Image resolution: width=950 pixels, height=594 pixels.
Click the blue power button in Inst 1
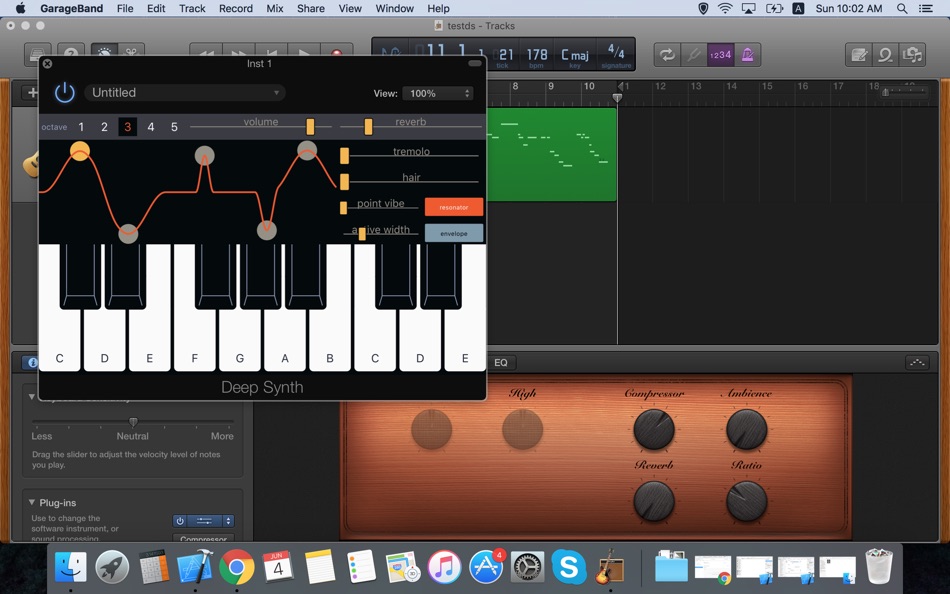tap(65, 93)
